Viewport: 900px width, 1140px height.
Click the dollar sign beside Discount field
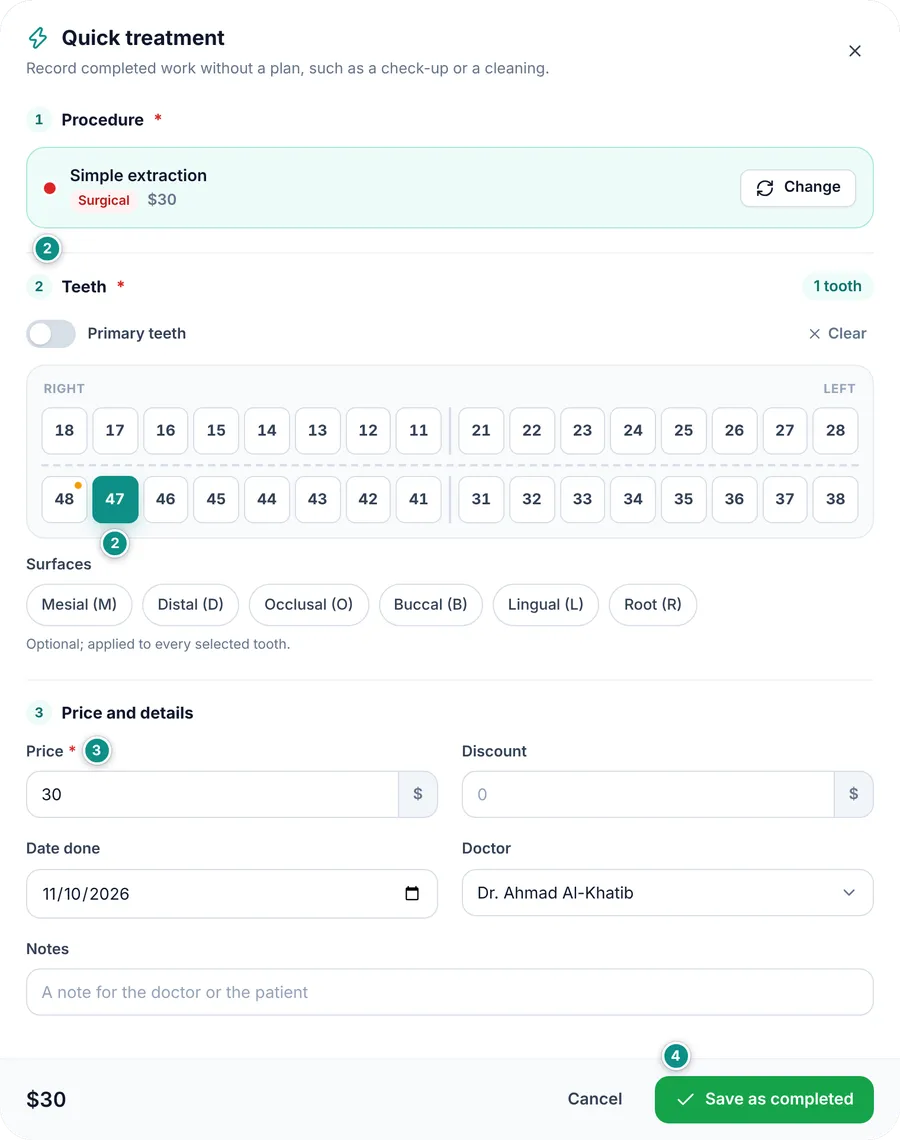[853, 794]
